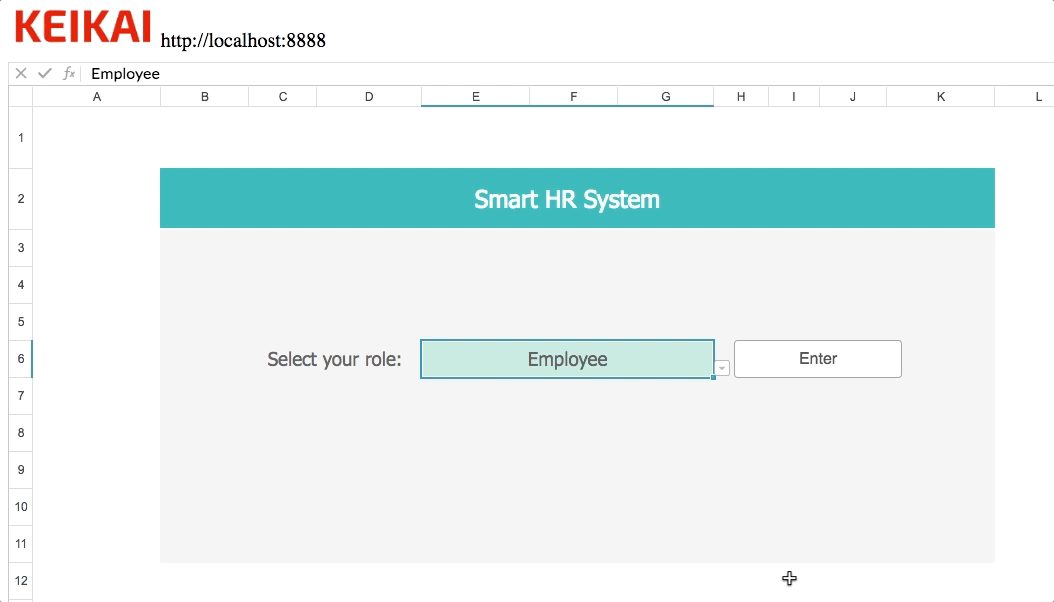The height and width of the screenshot is (602, 1054).
Task: Click the 'Select your role:' label
Action: click(x=334, y=359)
